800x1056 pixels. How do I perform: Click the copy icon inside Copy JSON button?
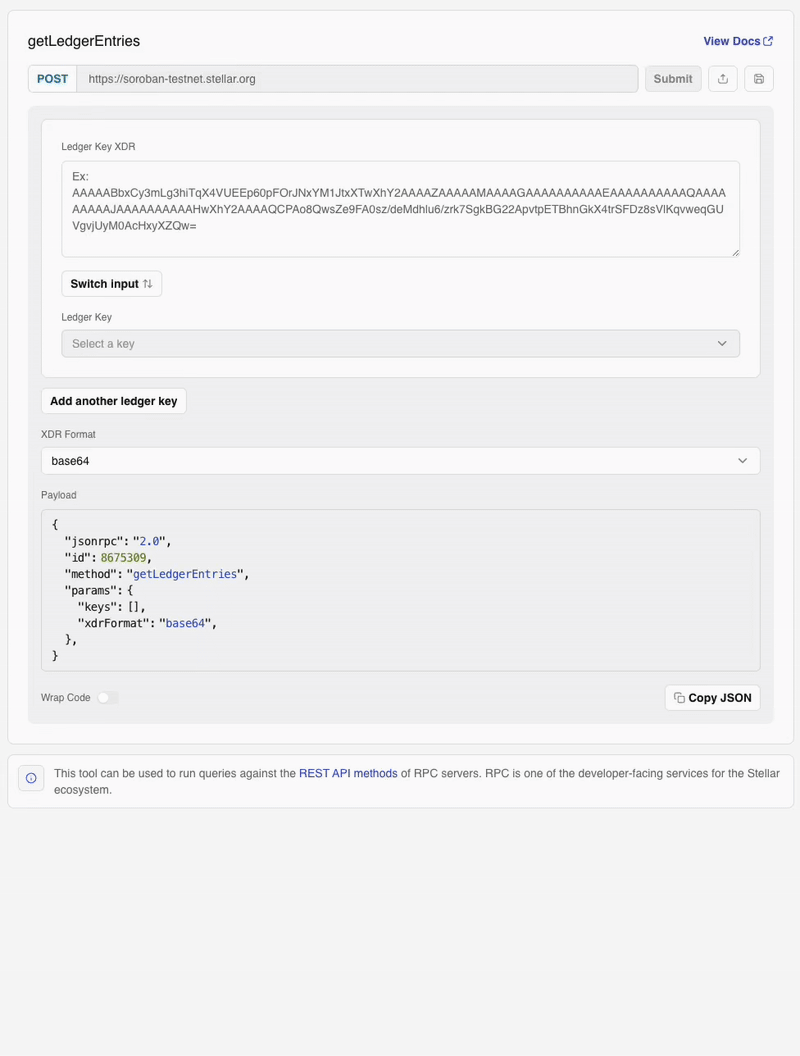[x=678, y=697]
